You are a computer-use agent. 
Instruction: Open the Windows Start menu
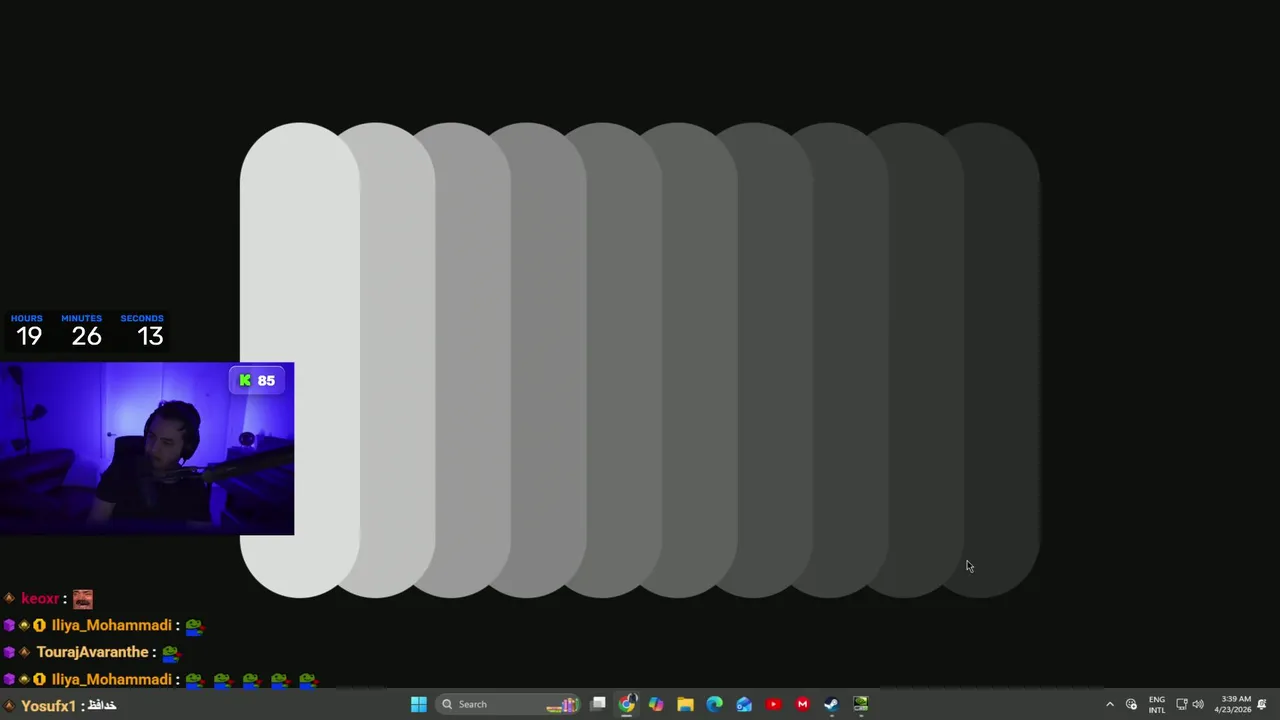[x=419, y=704]
